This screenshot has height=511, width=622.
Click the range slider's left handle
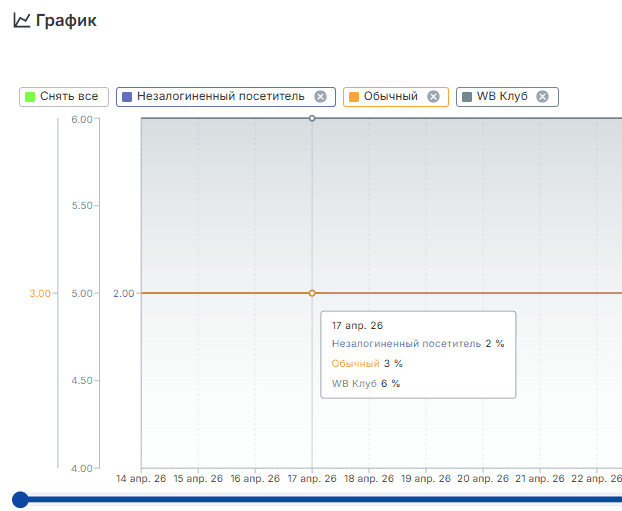coord(20,499)
